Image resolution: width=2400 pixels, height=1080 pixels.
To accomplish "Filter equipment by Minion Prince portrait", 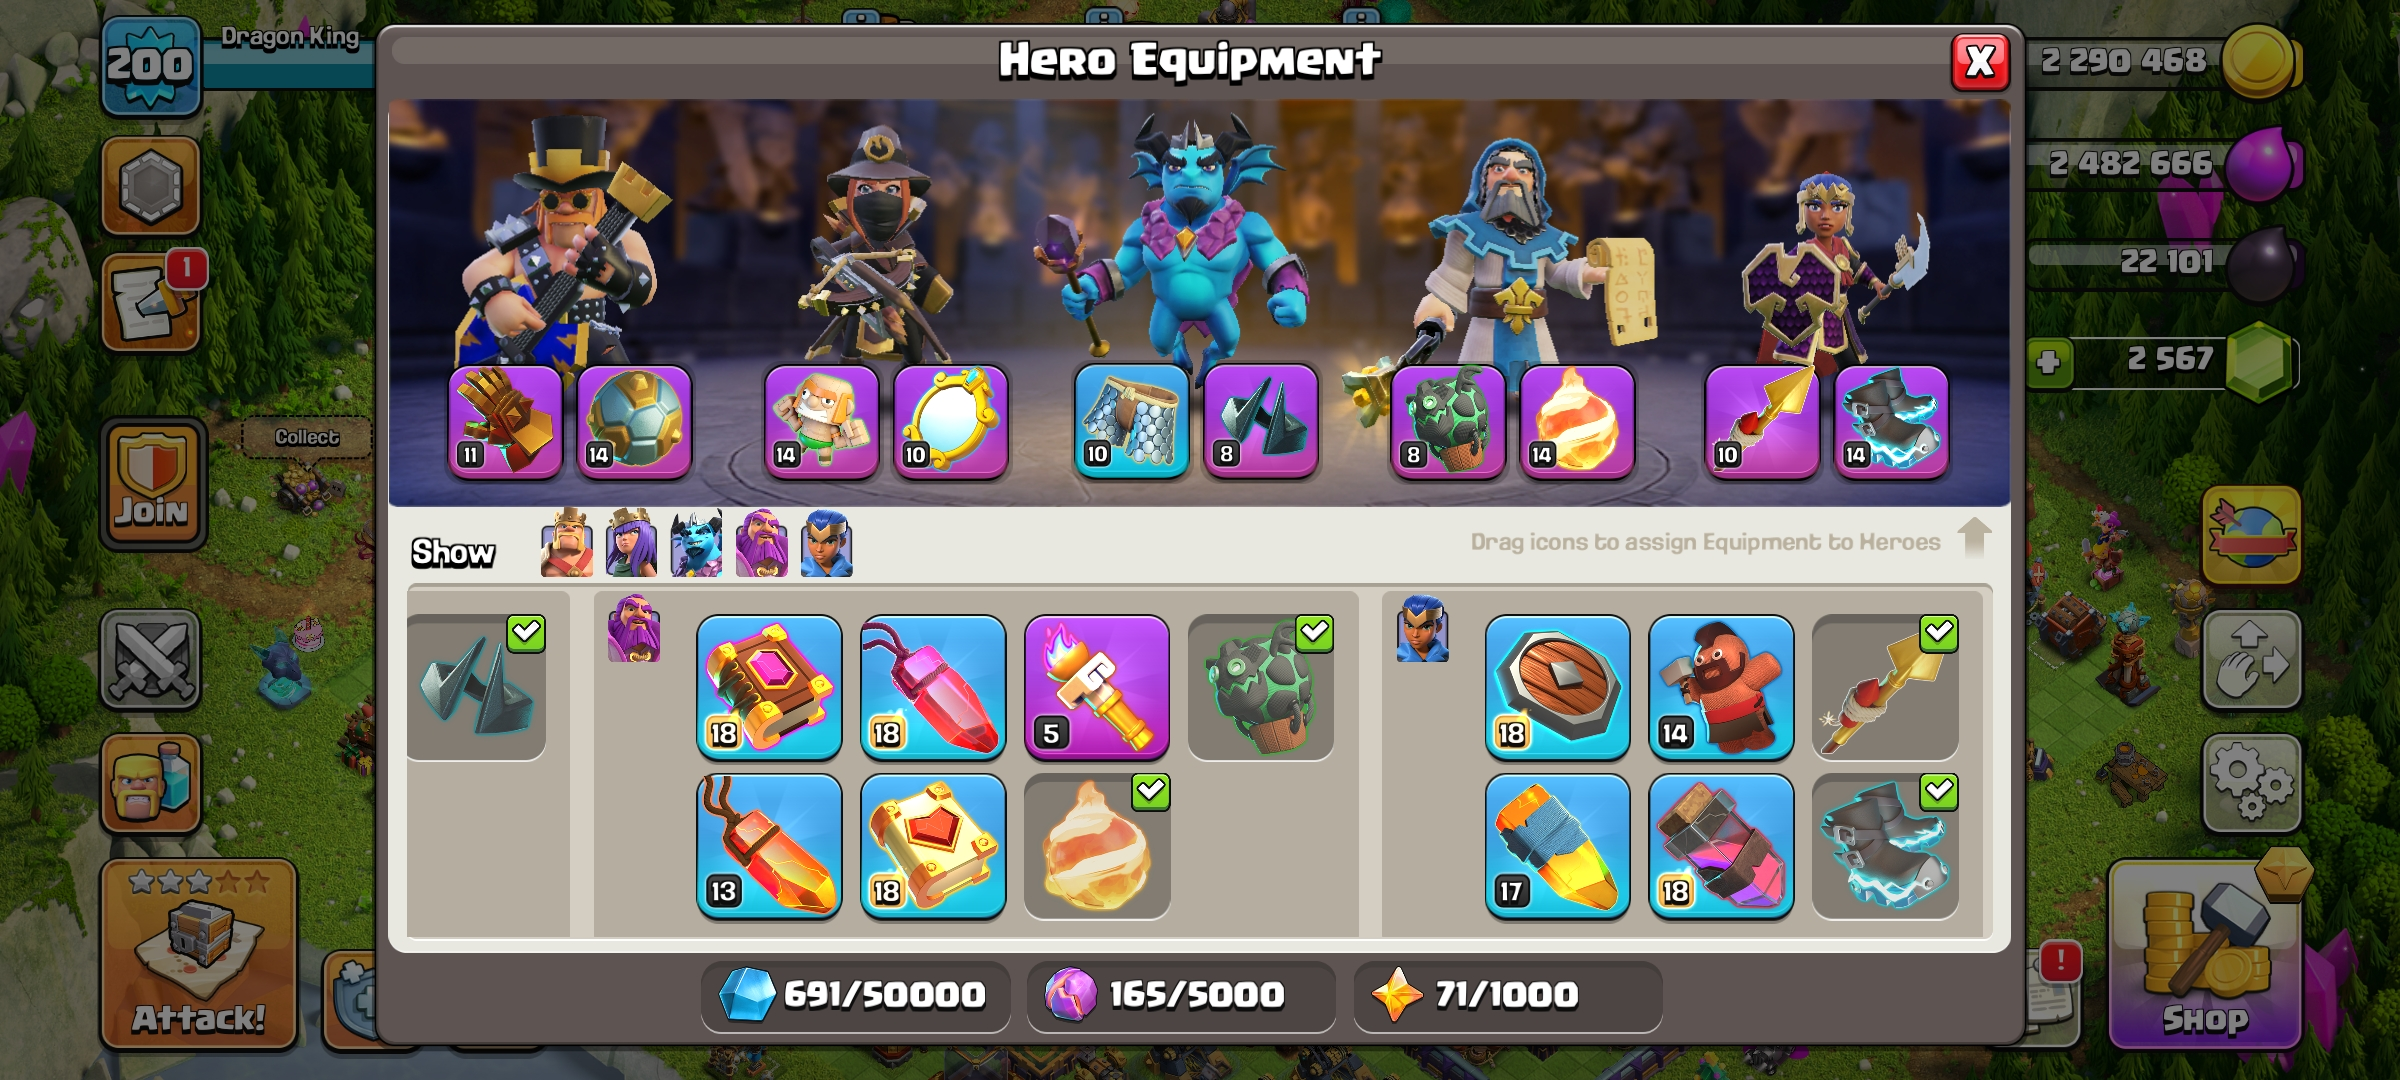I will pos(696,543).
